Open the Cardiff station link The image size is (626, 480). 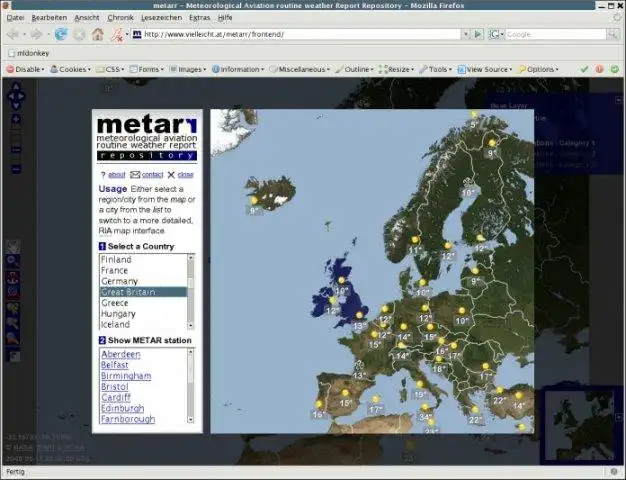tap(116, 398)
